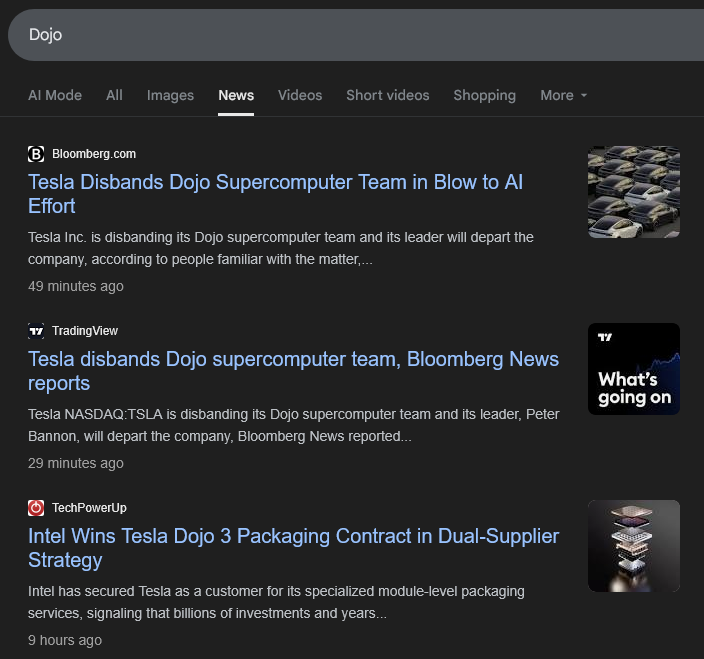704x659 pixels.
Task: Click snippet starting 'Intel has secured Tesla'
Action: [x=276, y=602]
